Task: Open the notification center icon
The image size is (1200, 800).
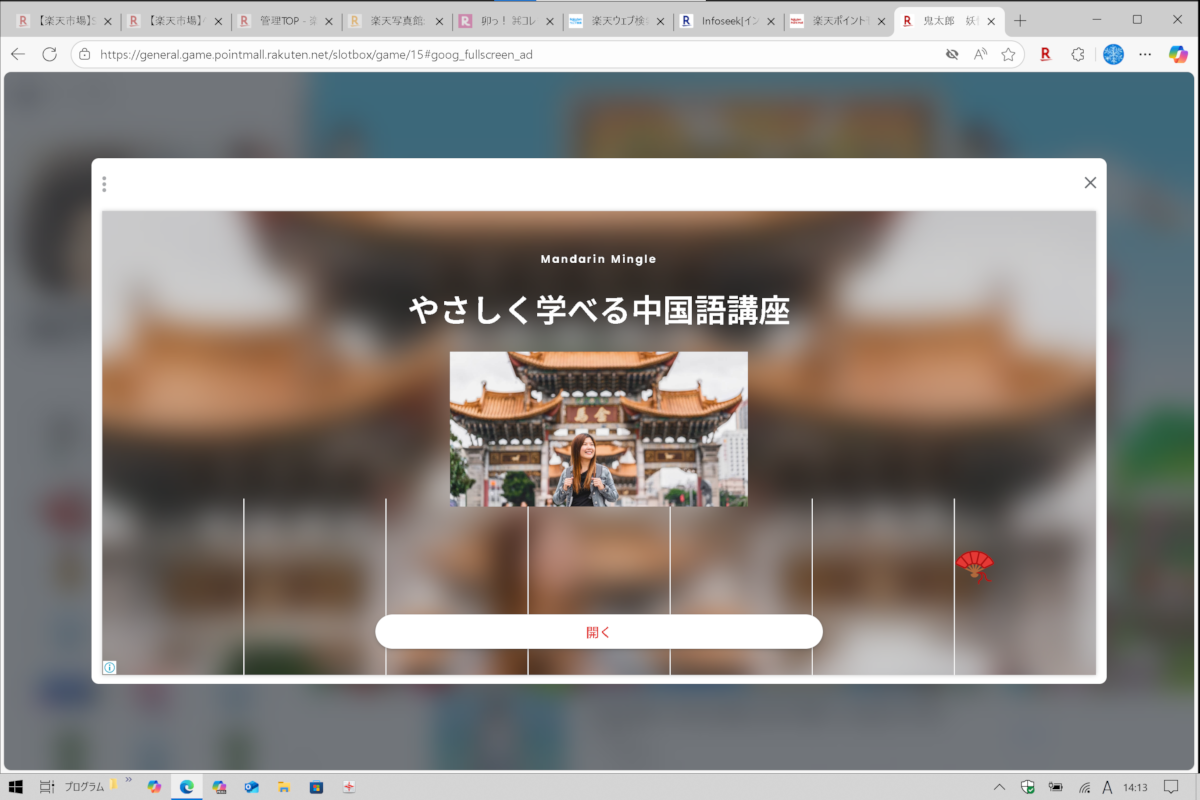Action: point(1172,787)
